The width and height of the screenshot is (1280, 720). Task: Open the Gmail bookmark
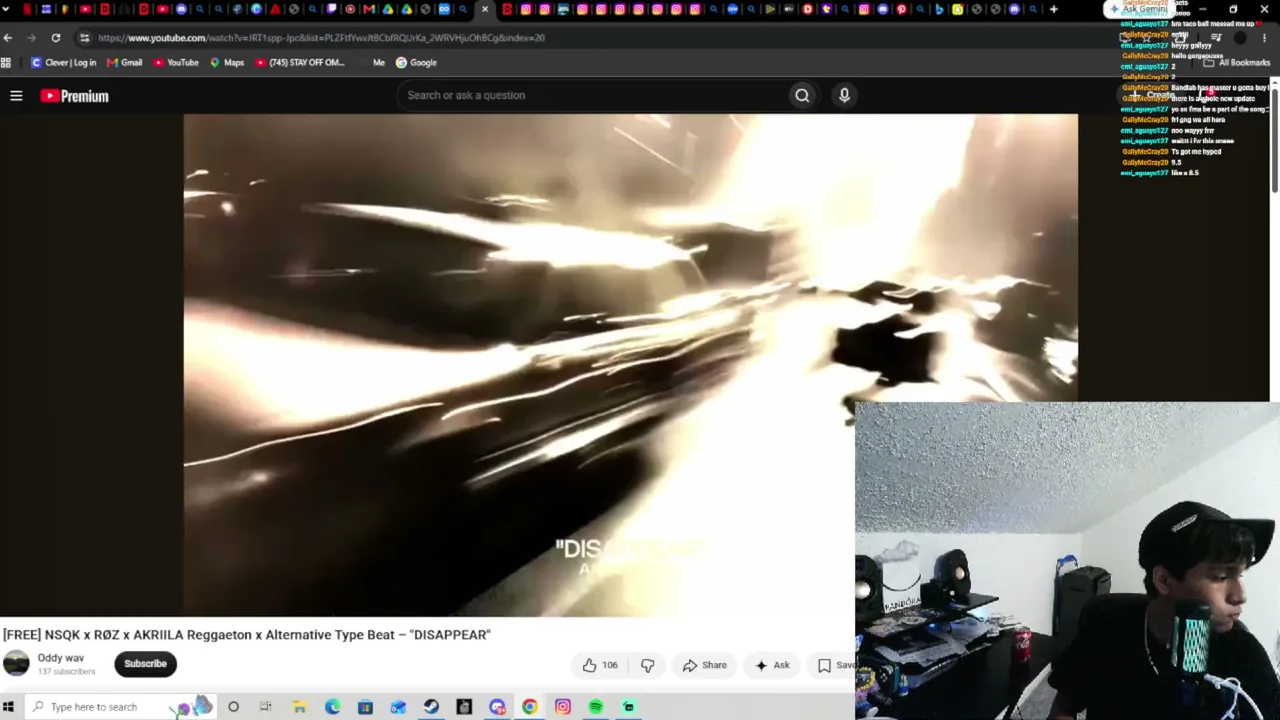pyautogui.click(x=124, y=62)
